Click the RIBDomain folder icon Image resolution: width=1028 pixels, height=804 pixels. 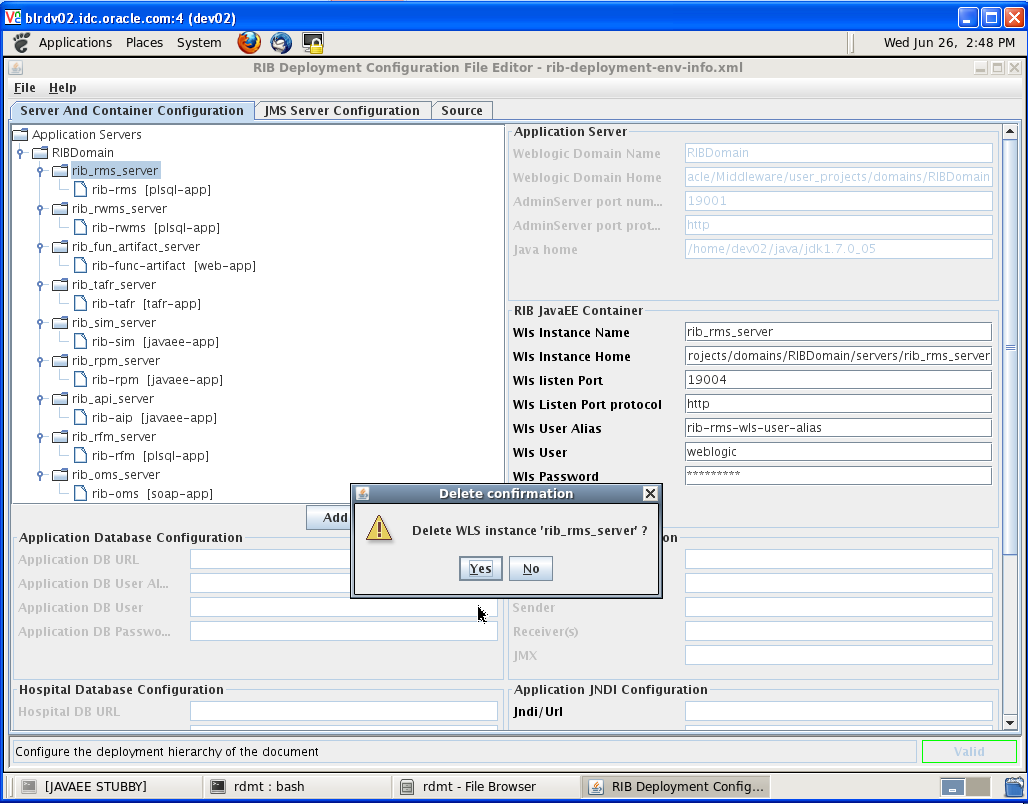coord(40,153)
